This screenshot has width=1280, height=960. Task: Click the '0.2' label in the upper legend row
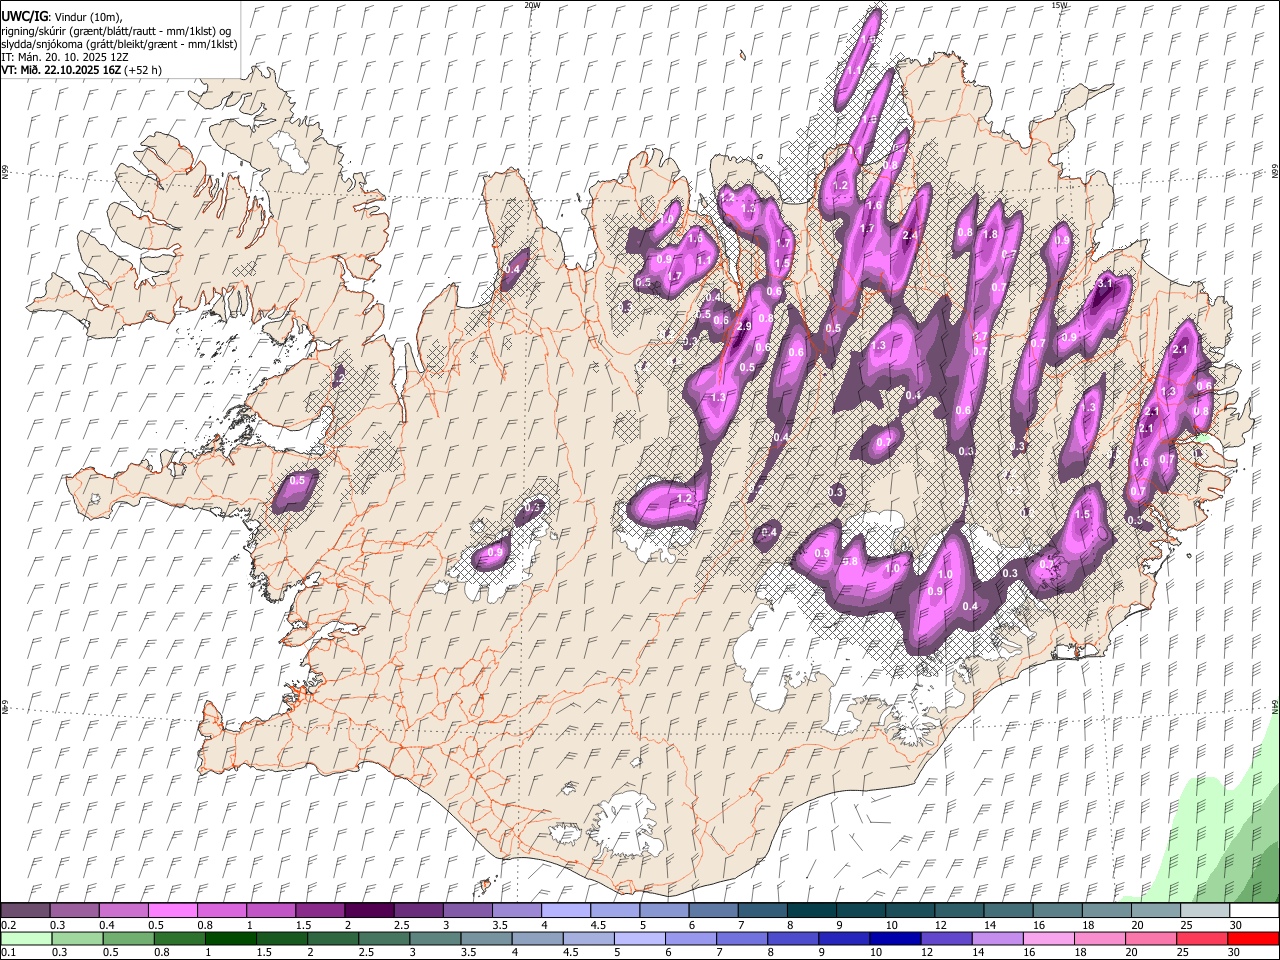(x=8, y=925)
